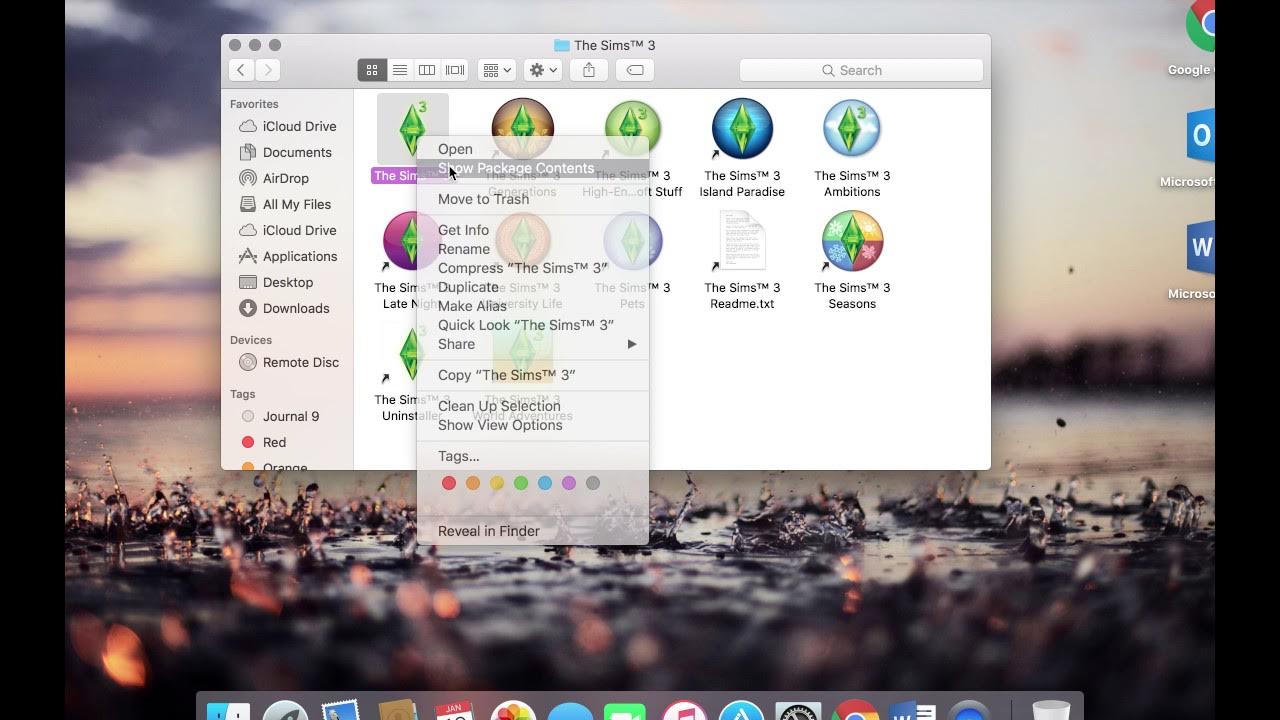
Task: Select The Sims 3 Island Paradise icon
Action: (742, 129)
